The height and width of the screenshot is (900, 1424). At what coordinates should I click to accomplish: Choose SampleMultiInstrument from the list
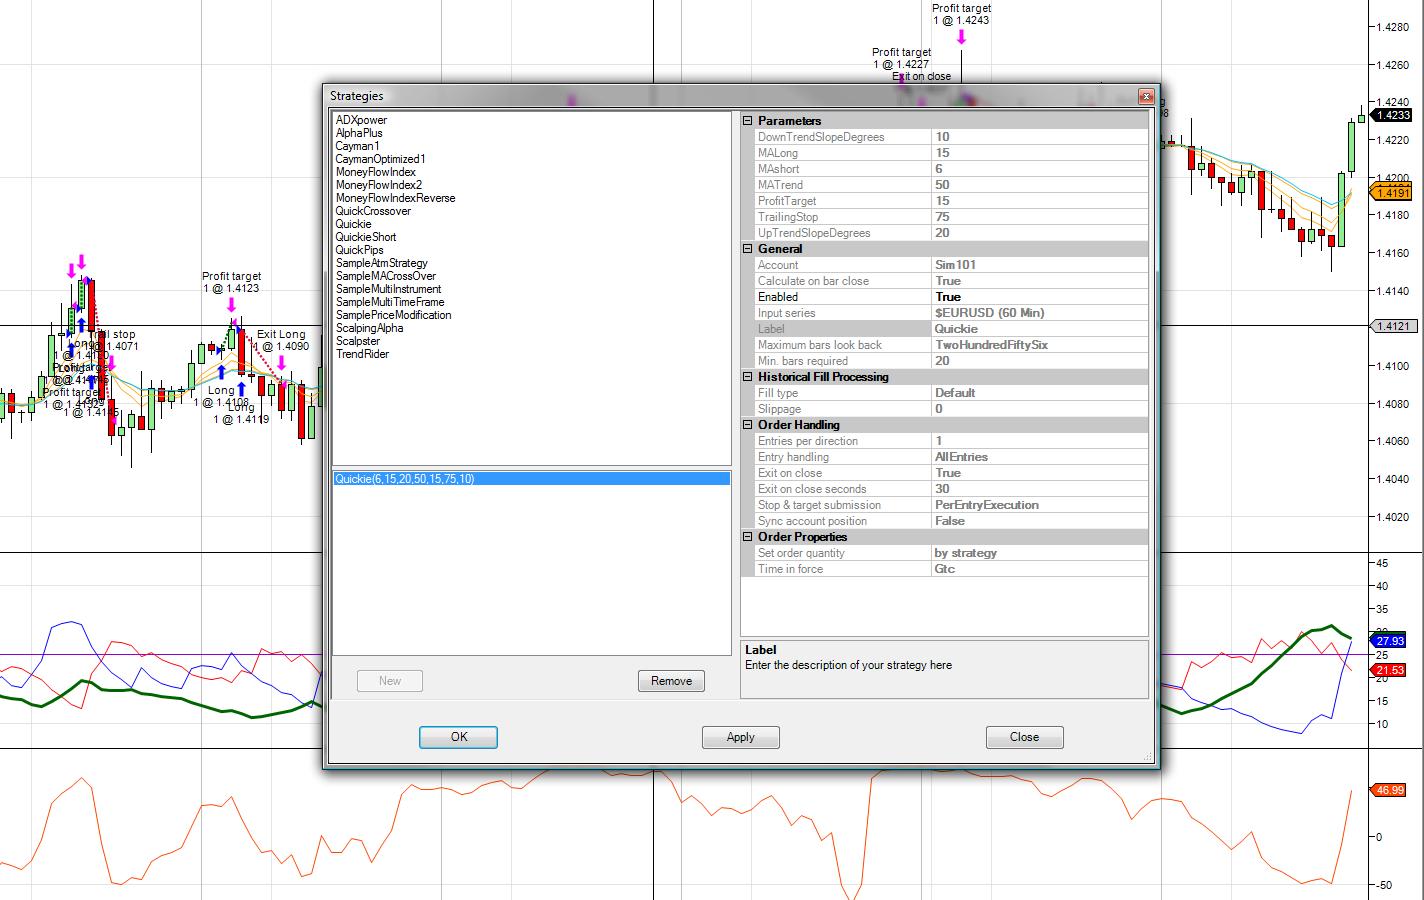tap(388, 289)
